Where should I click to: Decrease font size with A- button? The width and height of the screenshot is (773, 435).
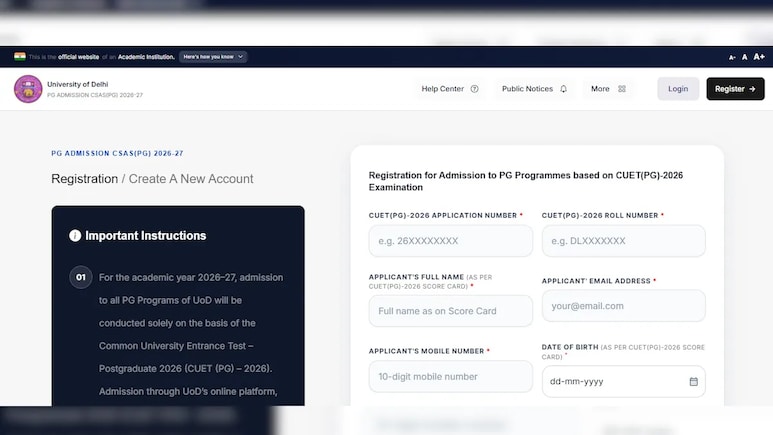click(x=732, y=57)
